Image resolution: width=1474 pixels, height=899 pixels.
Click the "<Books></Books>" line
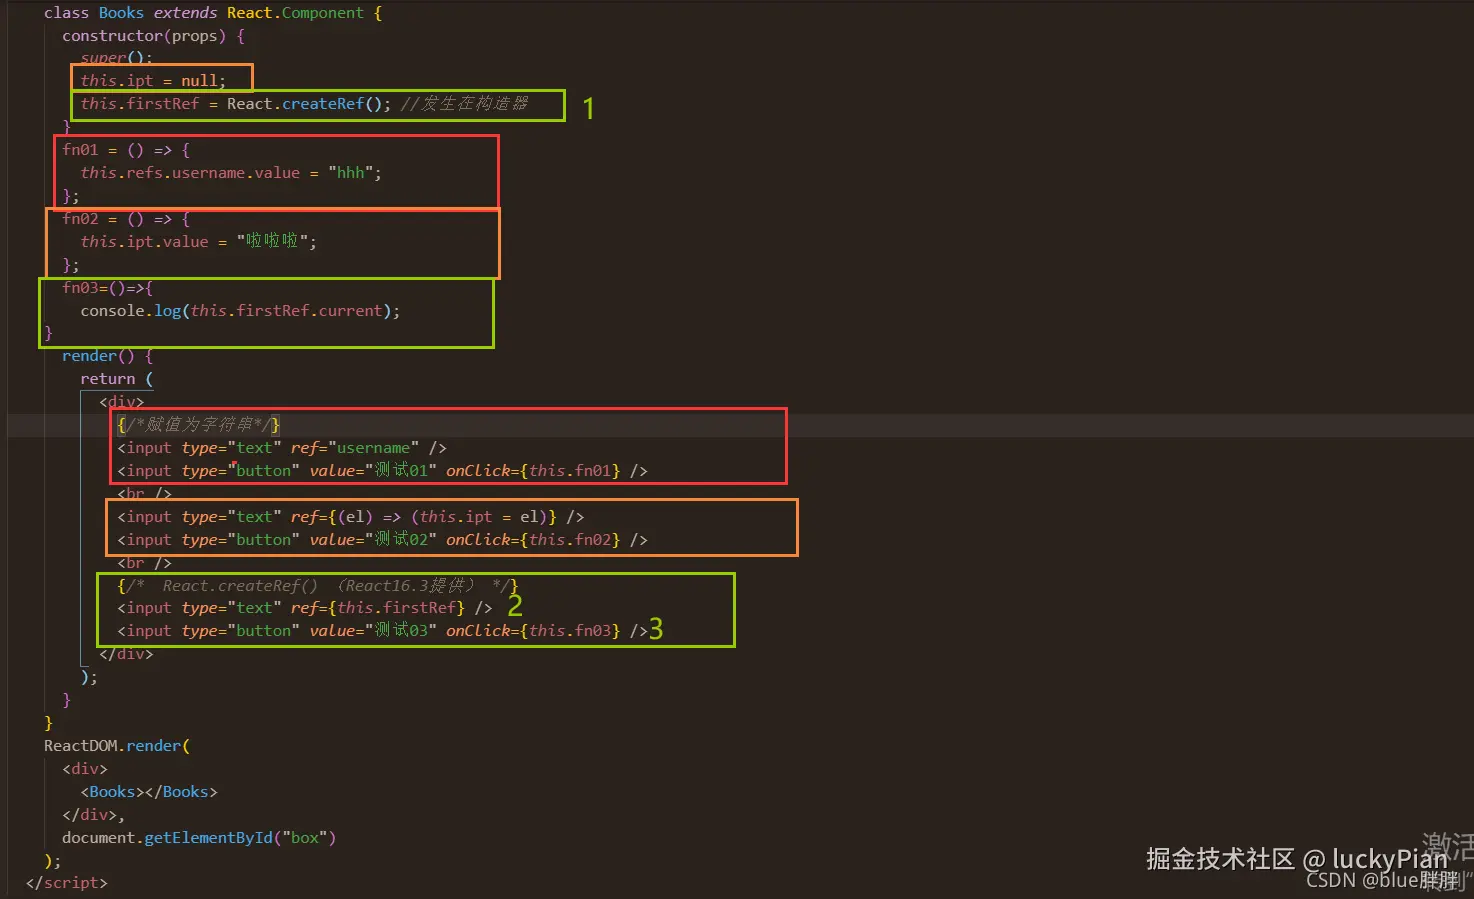149,792
